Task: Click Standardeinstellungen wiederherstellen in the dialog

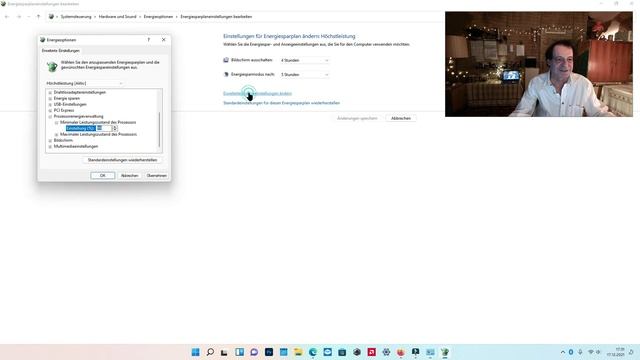Action: point(122,160)
